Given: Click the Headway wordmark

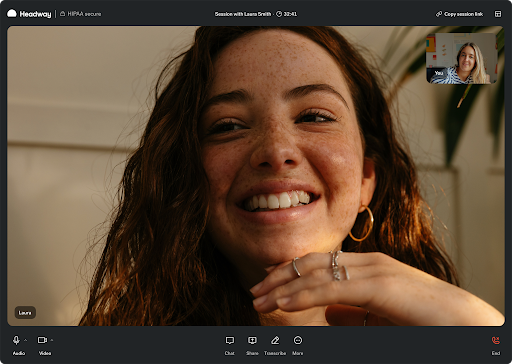Looking at the screenshot, I should click(x=35, y=14).
